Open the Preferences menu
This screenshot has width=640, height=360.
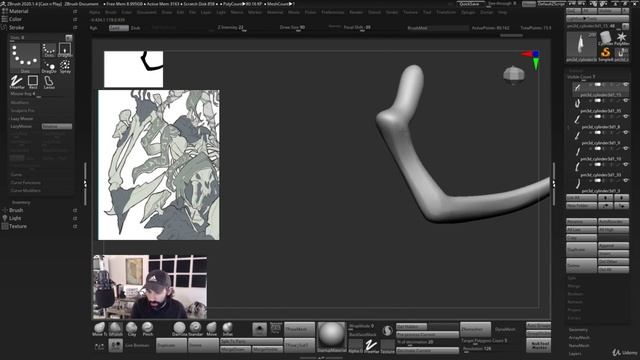(x=333, y=12)
